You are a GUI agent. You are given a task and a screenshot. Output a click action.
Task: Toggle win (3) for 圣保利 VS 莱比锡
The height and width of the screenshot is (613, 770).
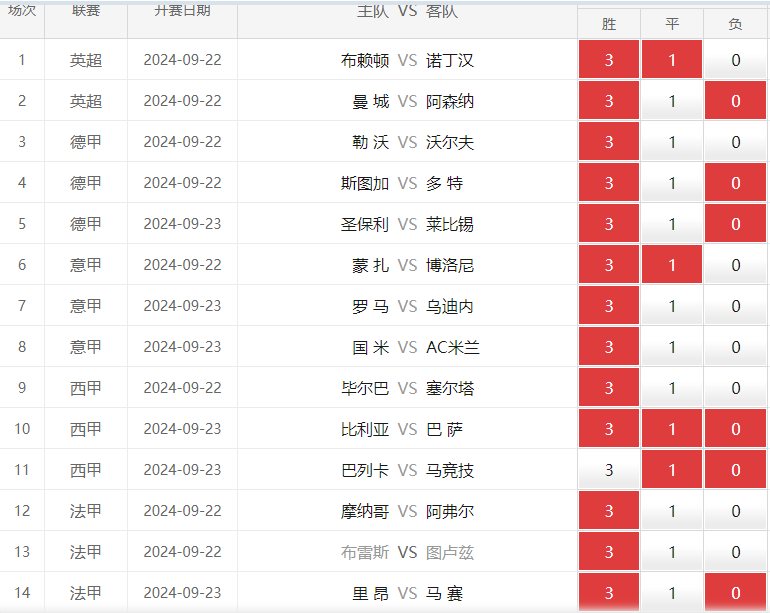tap(609, 224)
